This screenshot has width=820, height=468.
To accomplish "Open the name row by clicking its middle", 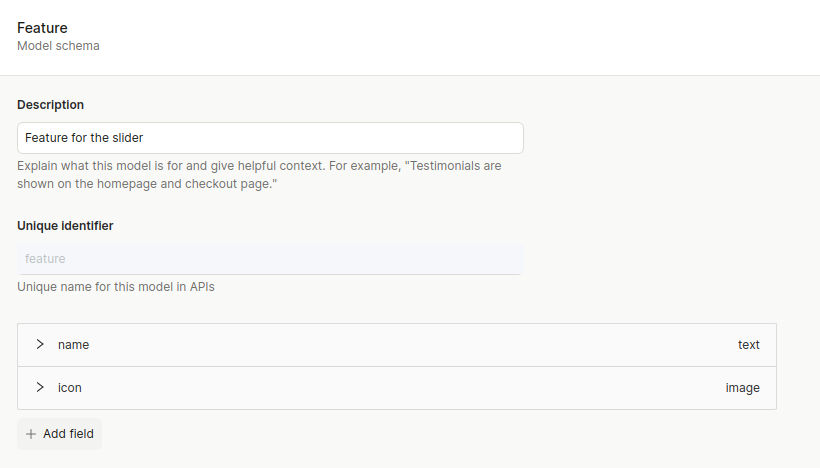I will [x=397, y=344].
